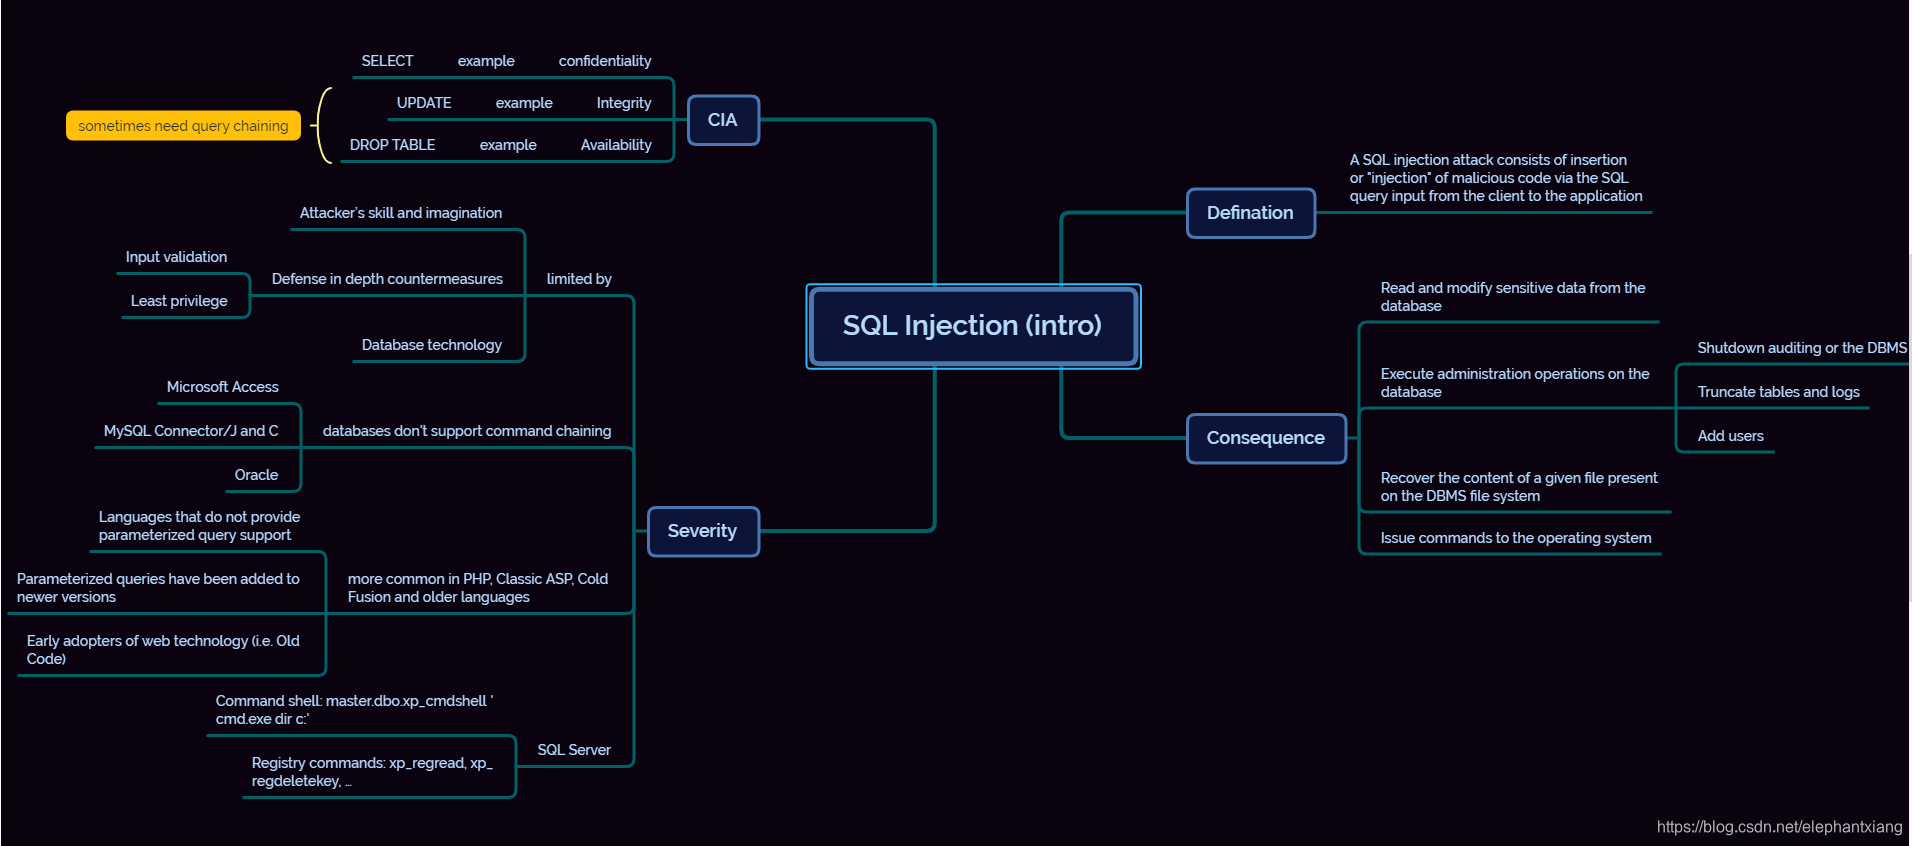Viewport: 1912px width, 846px height.
Task: Click 'example' next to DROP TABLE
Action: (508, 145)
